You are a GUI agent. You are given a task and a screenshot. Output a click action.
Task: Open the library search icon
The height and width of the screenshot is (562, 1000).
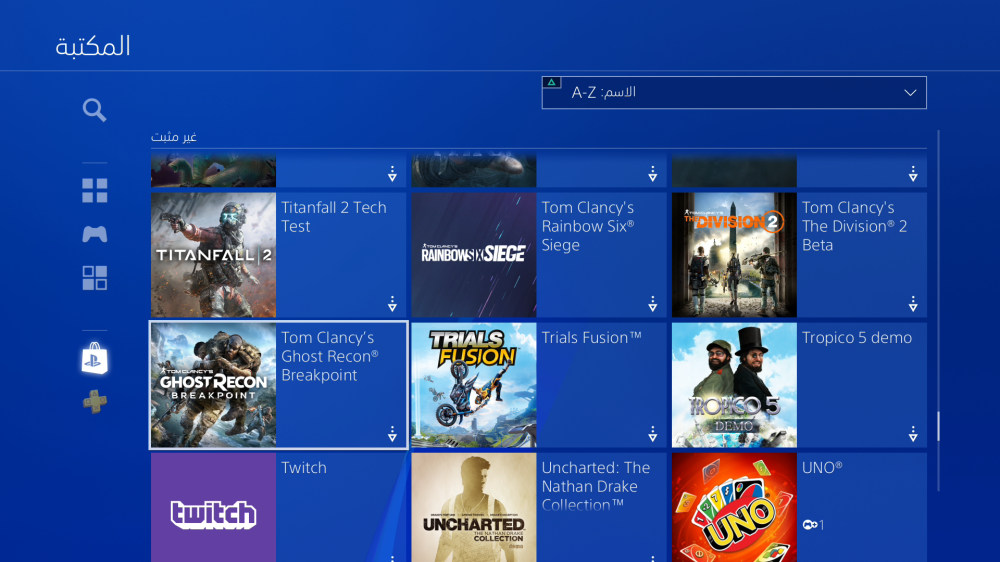coord(94,110)
